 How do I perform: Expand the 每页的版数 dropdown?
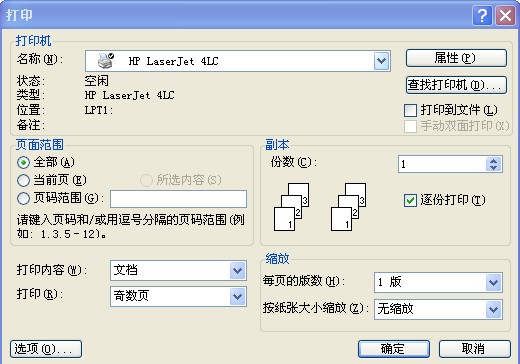(494, 283)
